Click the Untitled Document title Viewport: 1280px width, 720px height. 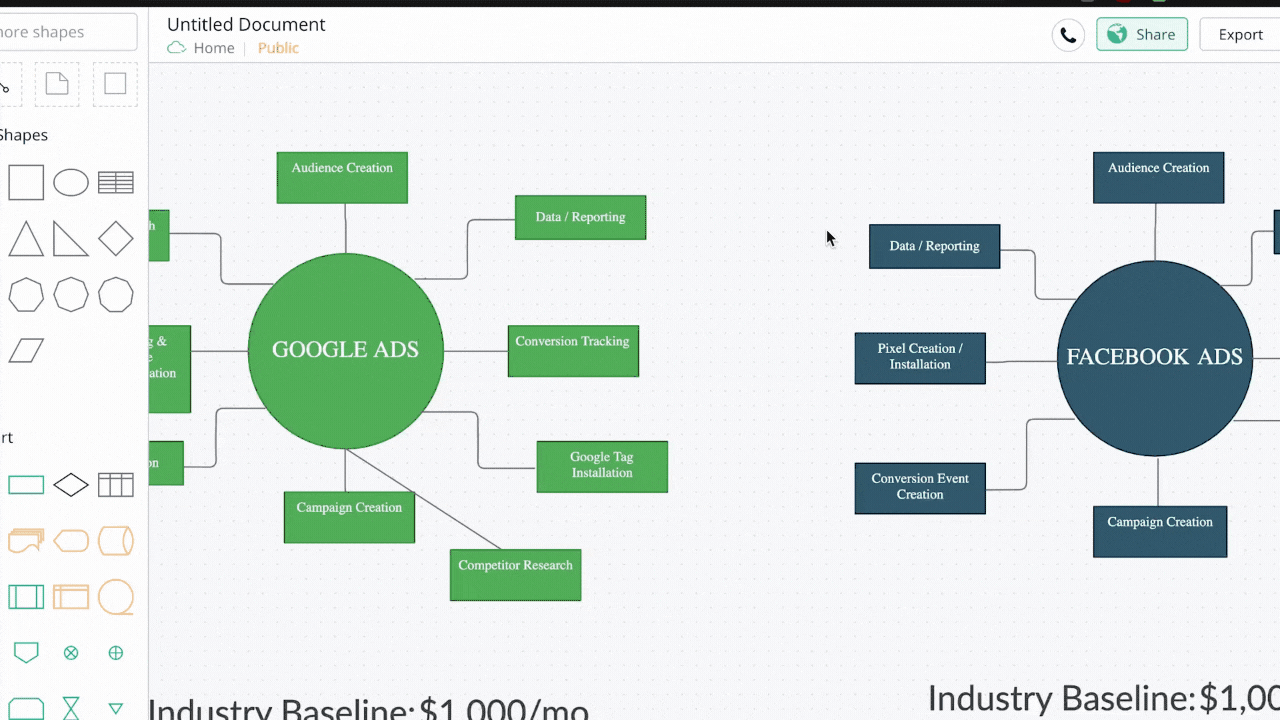246,24
